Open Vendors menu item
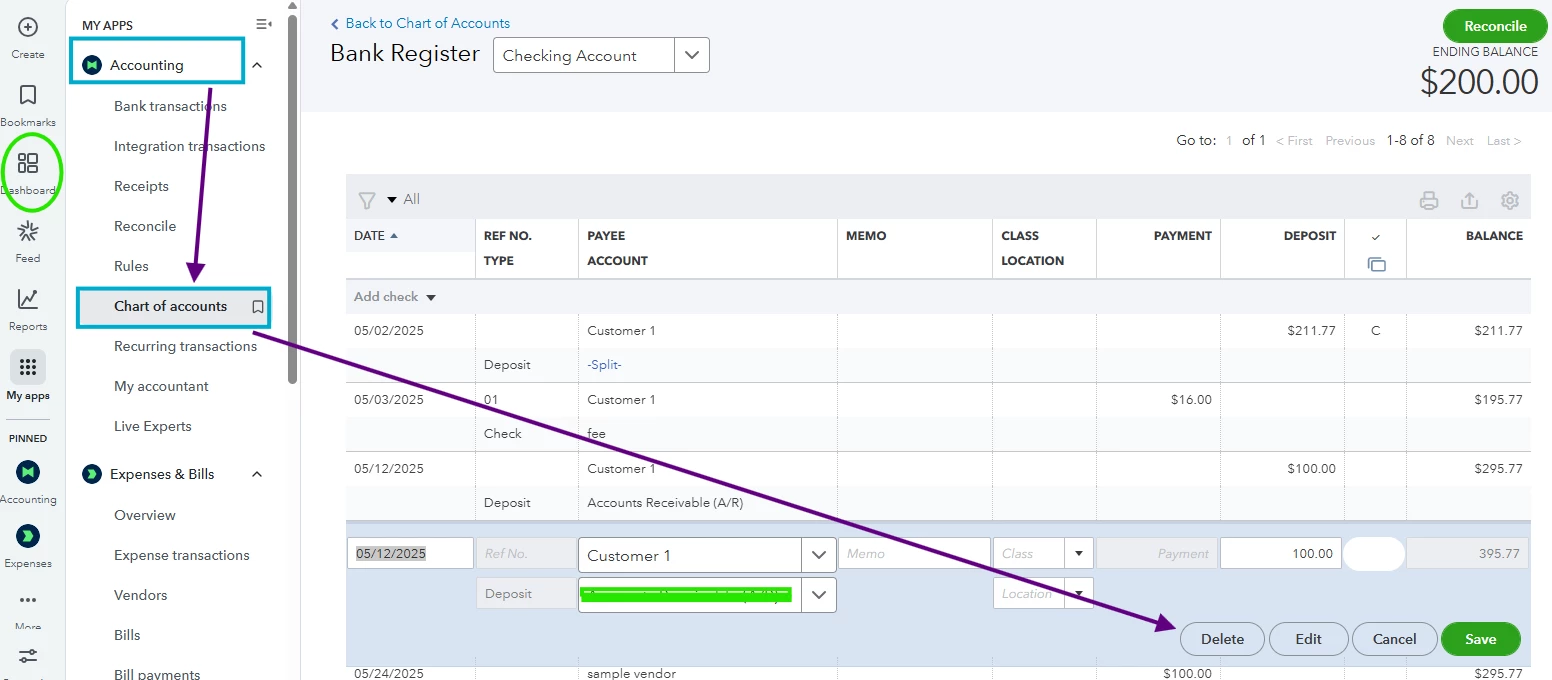The width and height of the screenshot is (1552, 680). click(140, 595)
